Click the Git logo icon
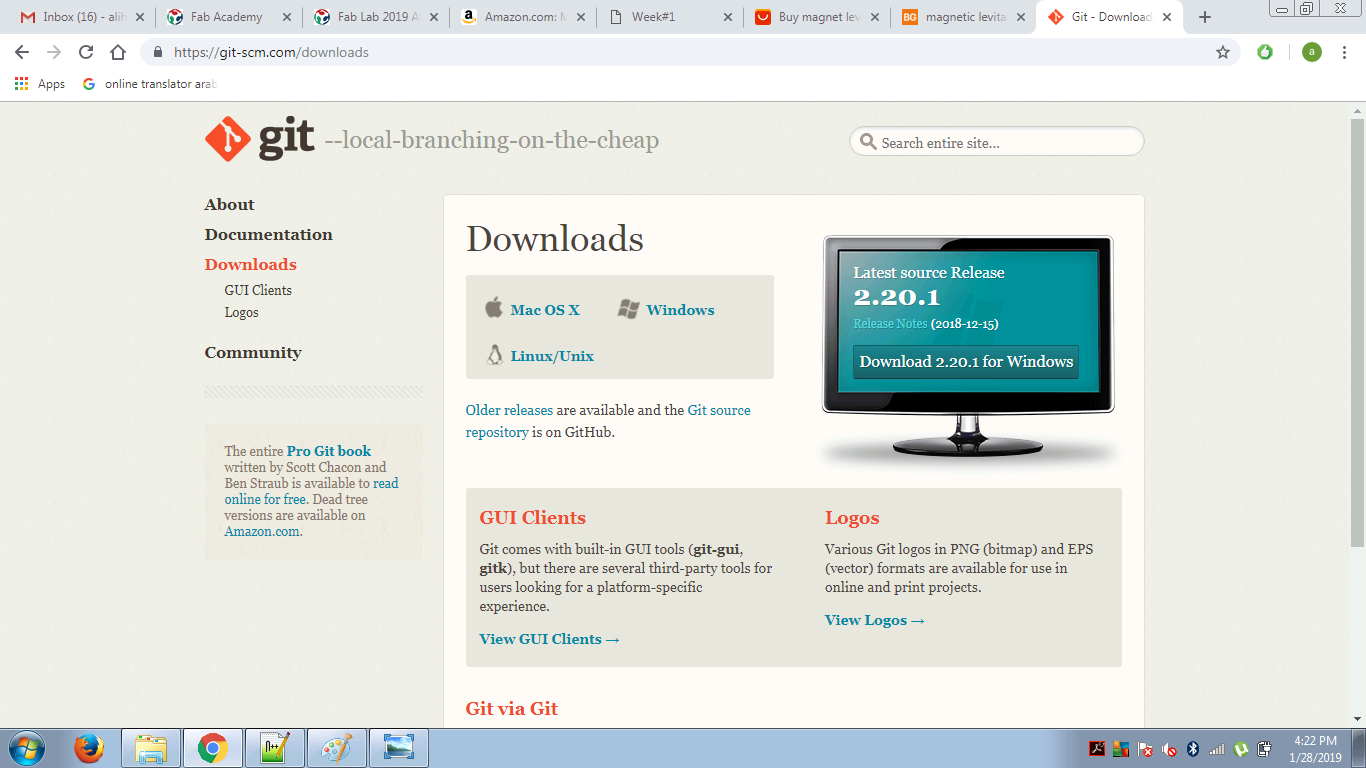 [x=227, y=139]
